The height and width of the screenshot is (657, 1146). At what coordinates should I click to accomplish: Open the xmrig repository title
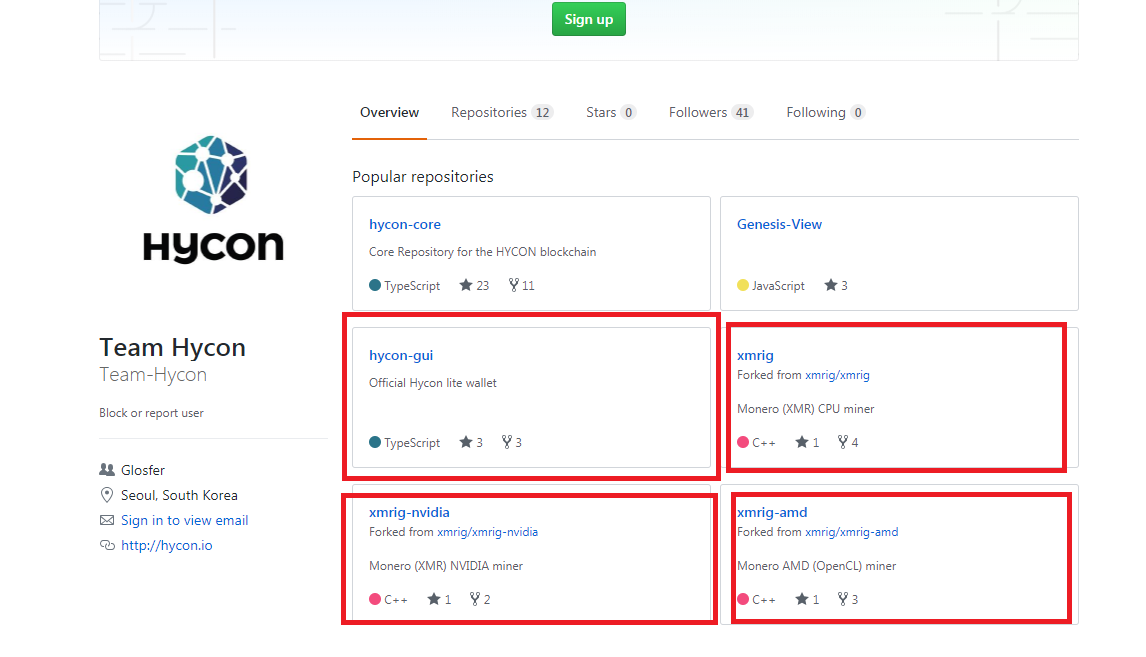pyautogui.click(x=755, y=355)
